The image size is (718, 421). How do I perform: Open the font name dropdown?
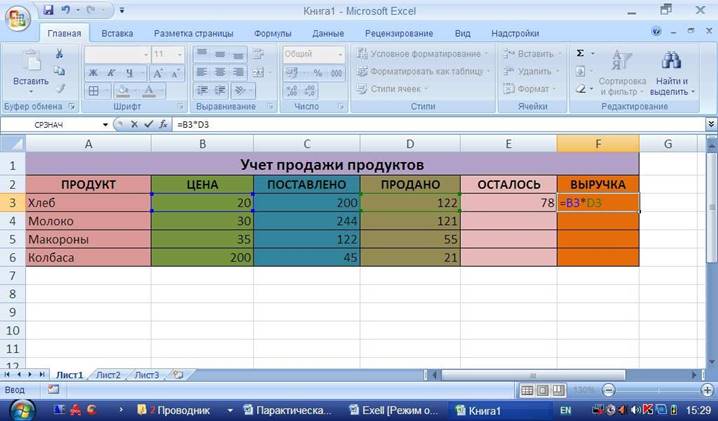point(146,55)
